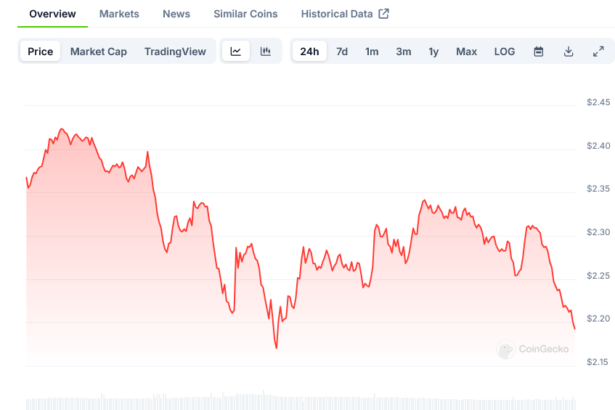Image resolution: width=615 pixels, height=410 pixels.
Task: Click the download chart data icon
Action: point(568,52)
